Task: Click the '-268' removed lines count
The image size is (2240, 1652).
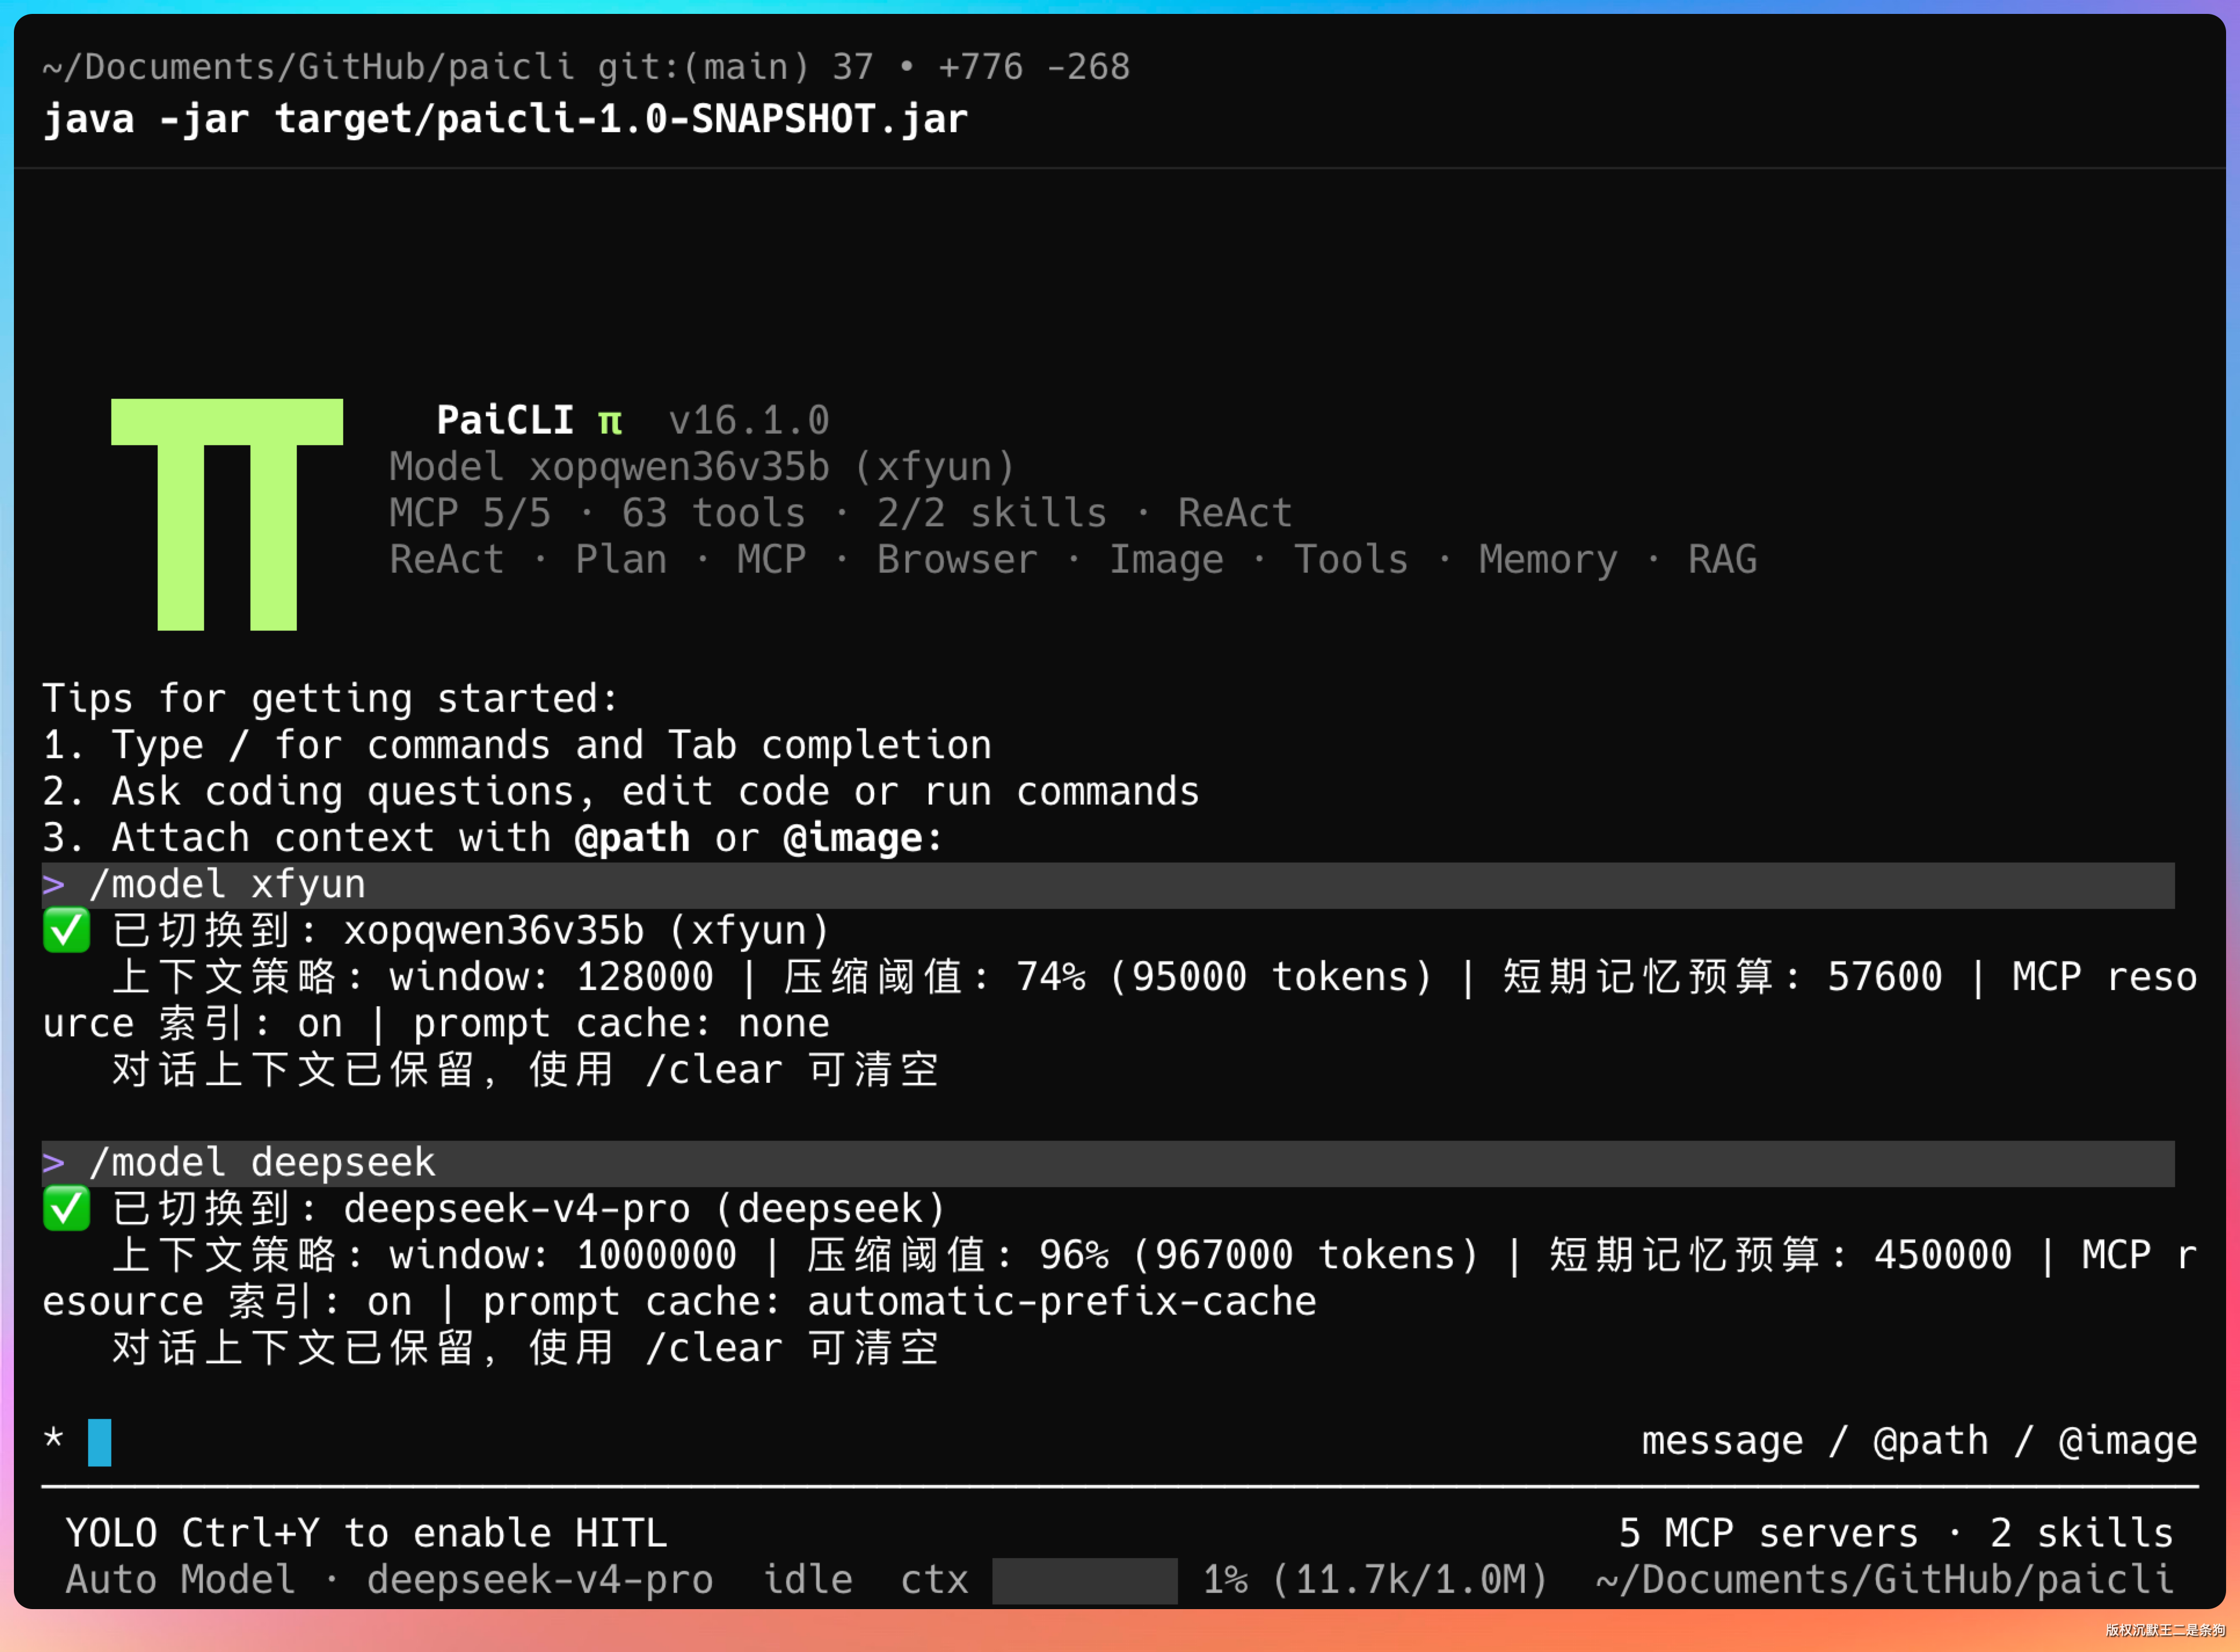Action: pyautogui.click(x=1088, y=67)
